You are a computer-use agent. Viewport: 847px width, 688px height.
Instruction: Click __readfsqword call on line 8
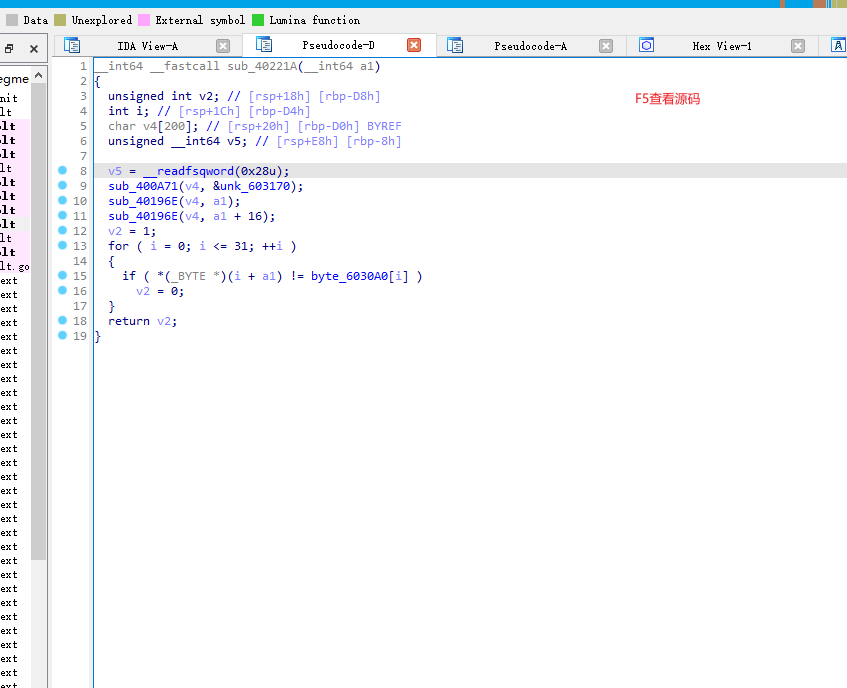(189, 171)
